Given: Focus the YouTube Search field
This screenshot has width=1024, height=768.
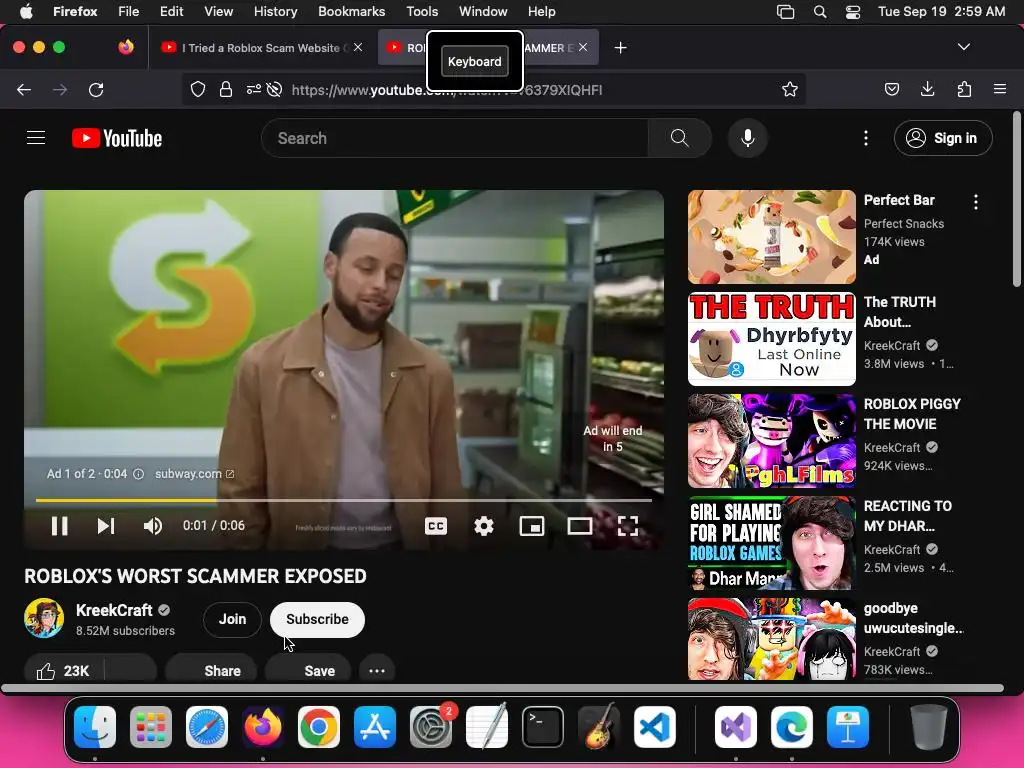Looking at the screenshot, I should point(455,138).
